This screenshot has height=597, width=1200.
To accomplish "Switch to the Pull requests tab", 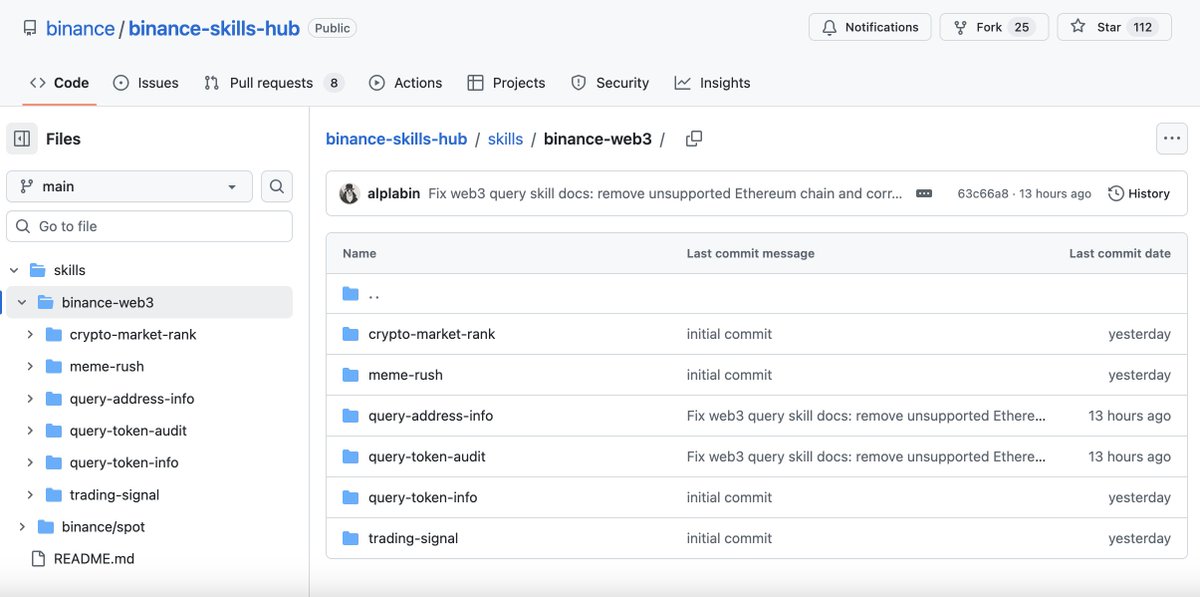I will pos(271,83).
